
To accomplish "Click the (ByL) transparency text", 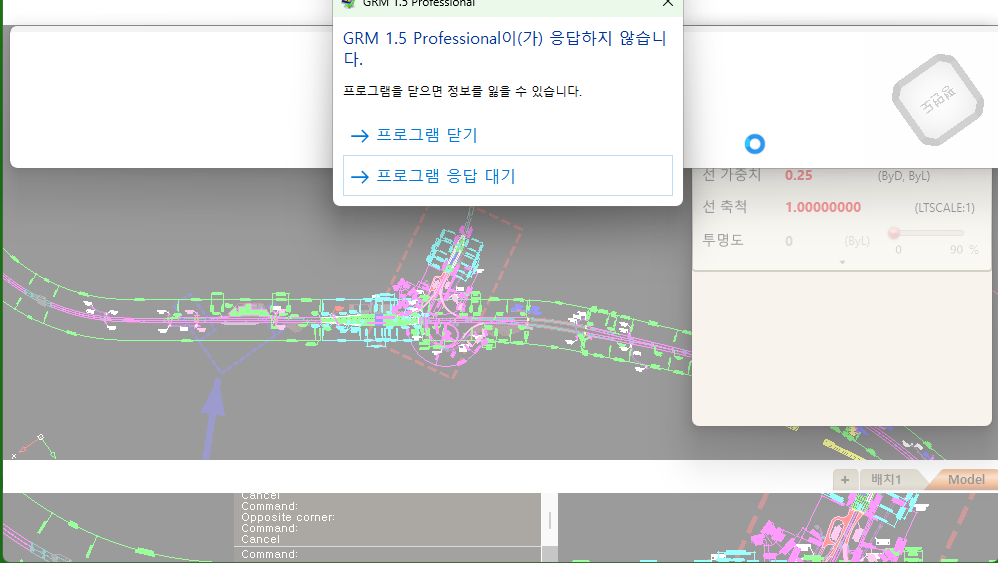I will [857, 241].
